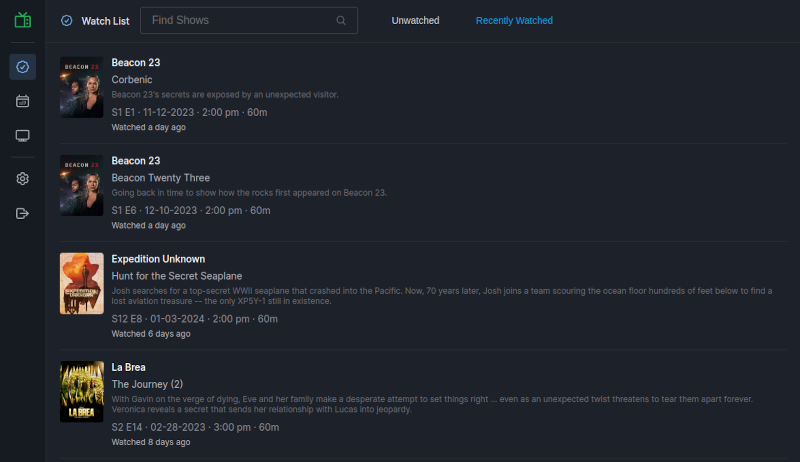Screen dimensions: 800x462
Task: Click the description about rocks on Beacon 23
Action: [x=249, y=193]
